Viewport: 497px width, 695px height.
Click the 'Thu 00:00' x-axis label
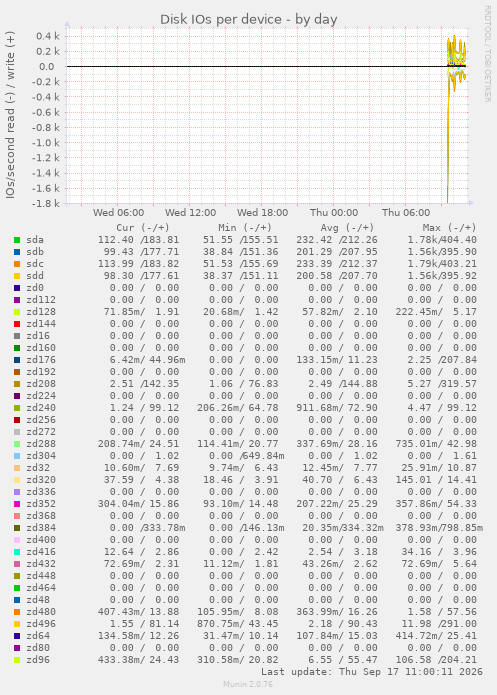point(334,213)
